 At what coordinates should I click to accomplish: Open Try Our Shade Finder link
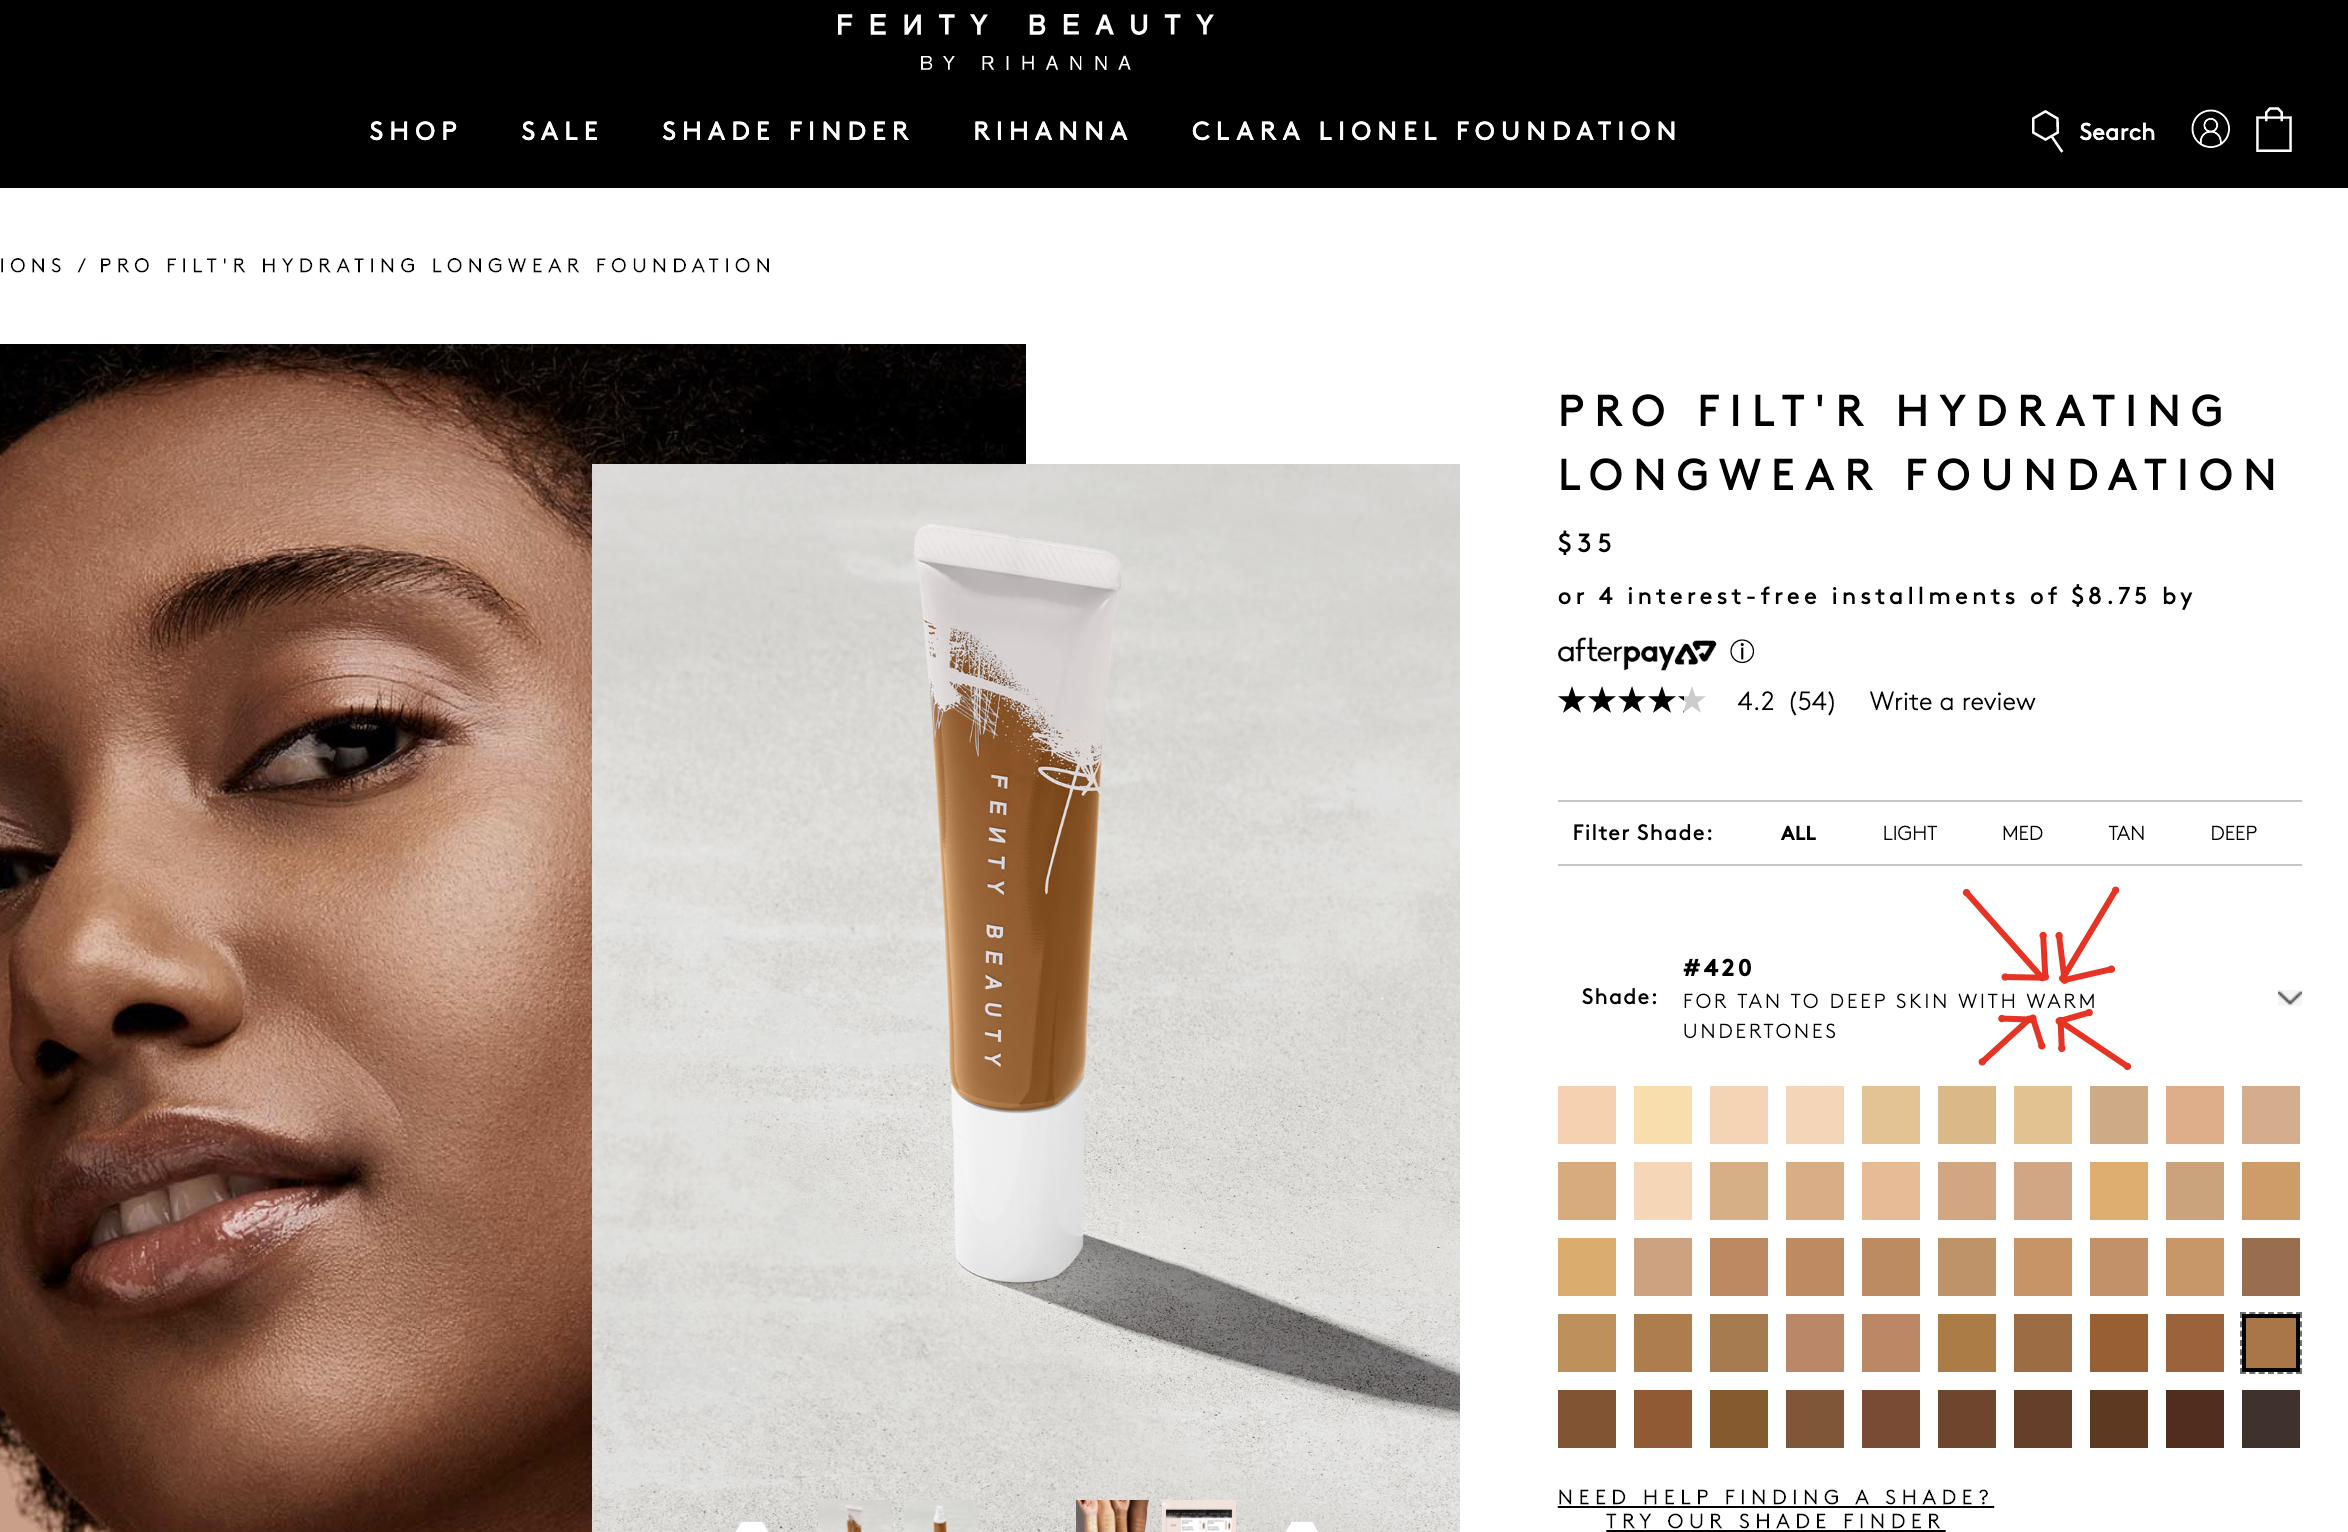coord(1775,1520)
